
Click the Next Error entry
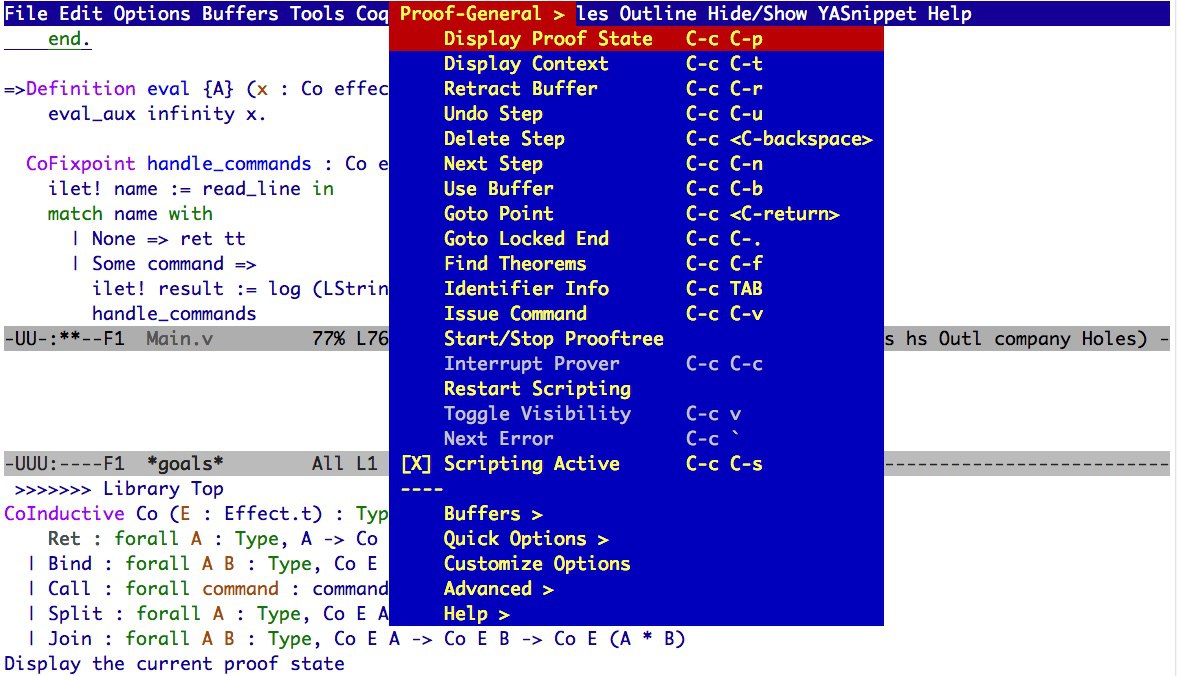click(637, 439)
